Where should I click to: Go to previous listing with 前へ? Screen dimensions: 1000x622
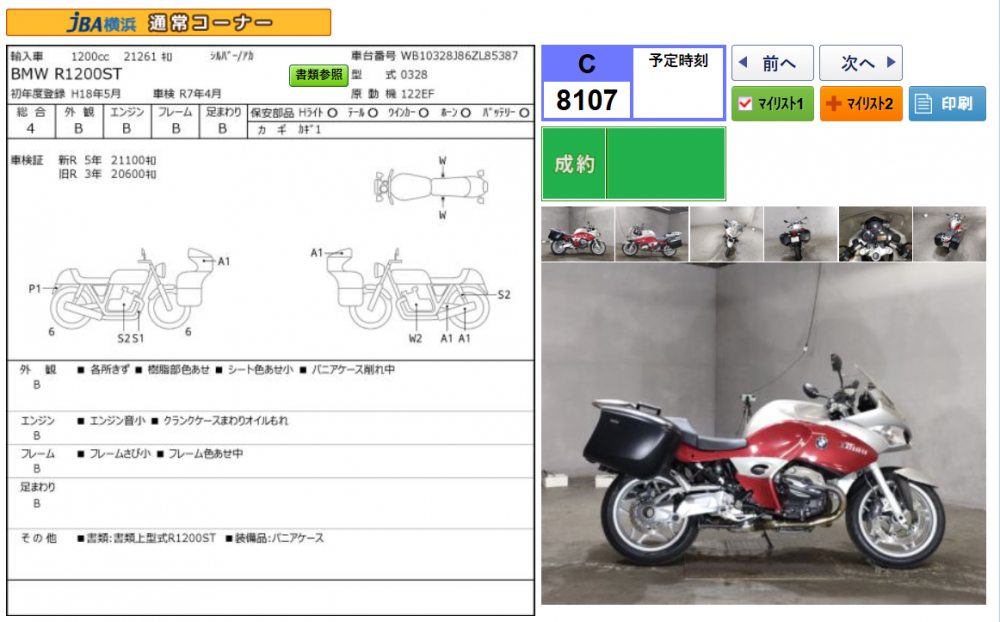[772, 63]
